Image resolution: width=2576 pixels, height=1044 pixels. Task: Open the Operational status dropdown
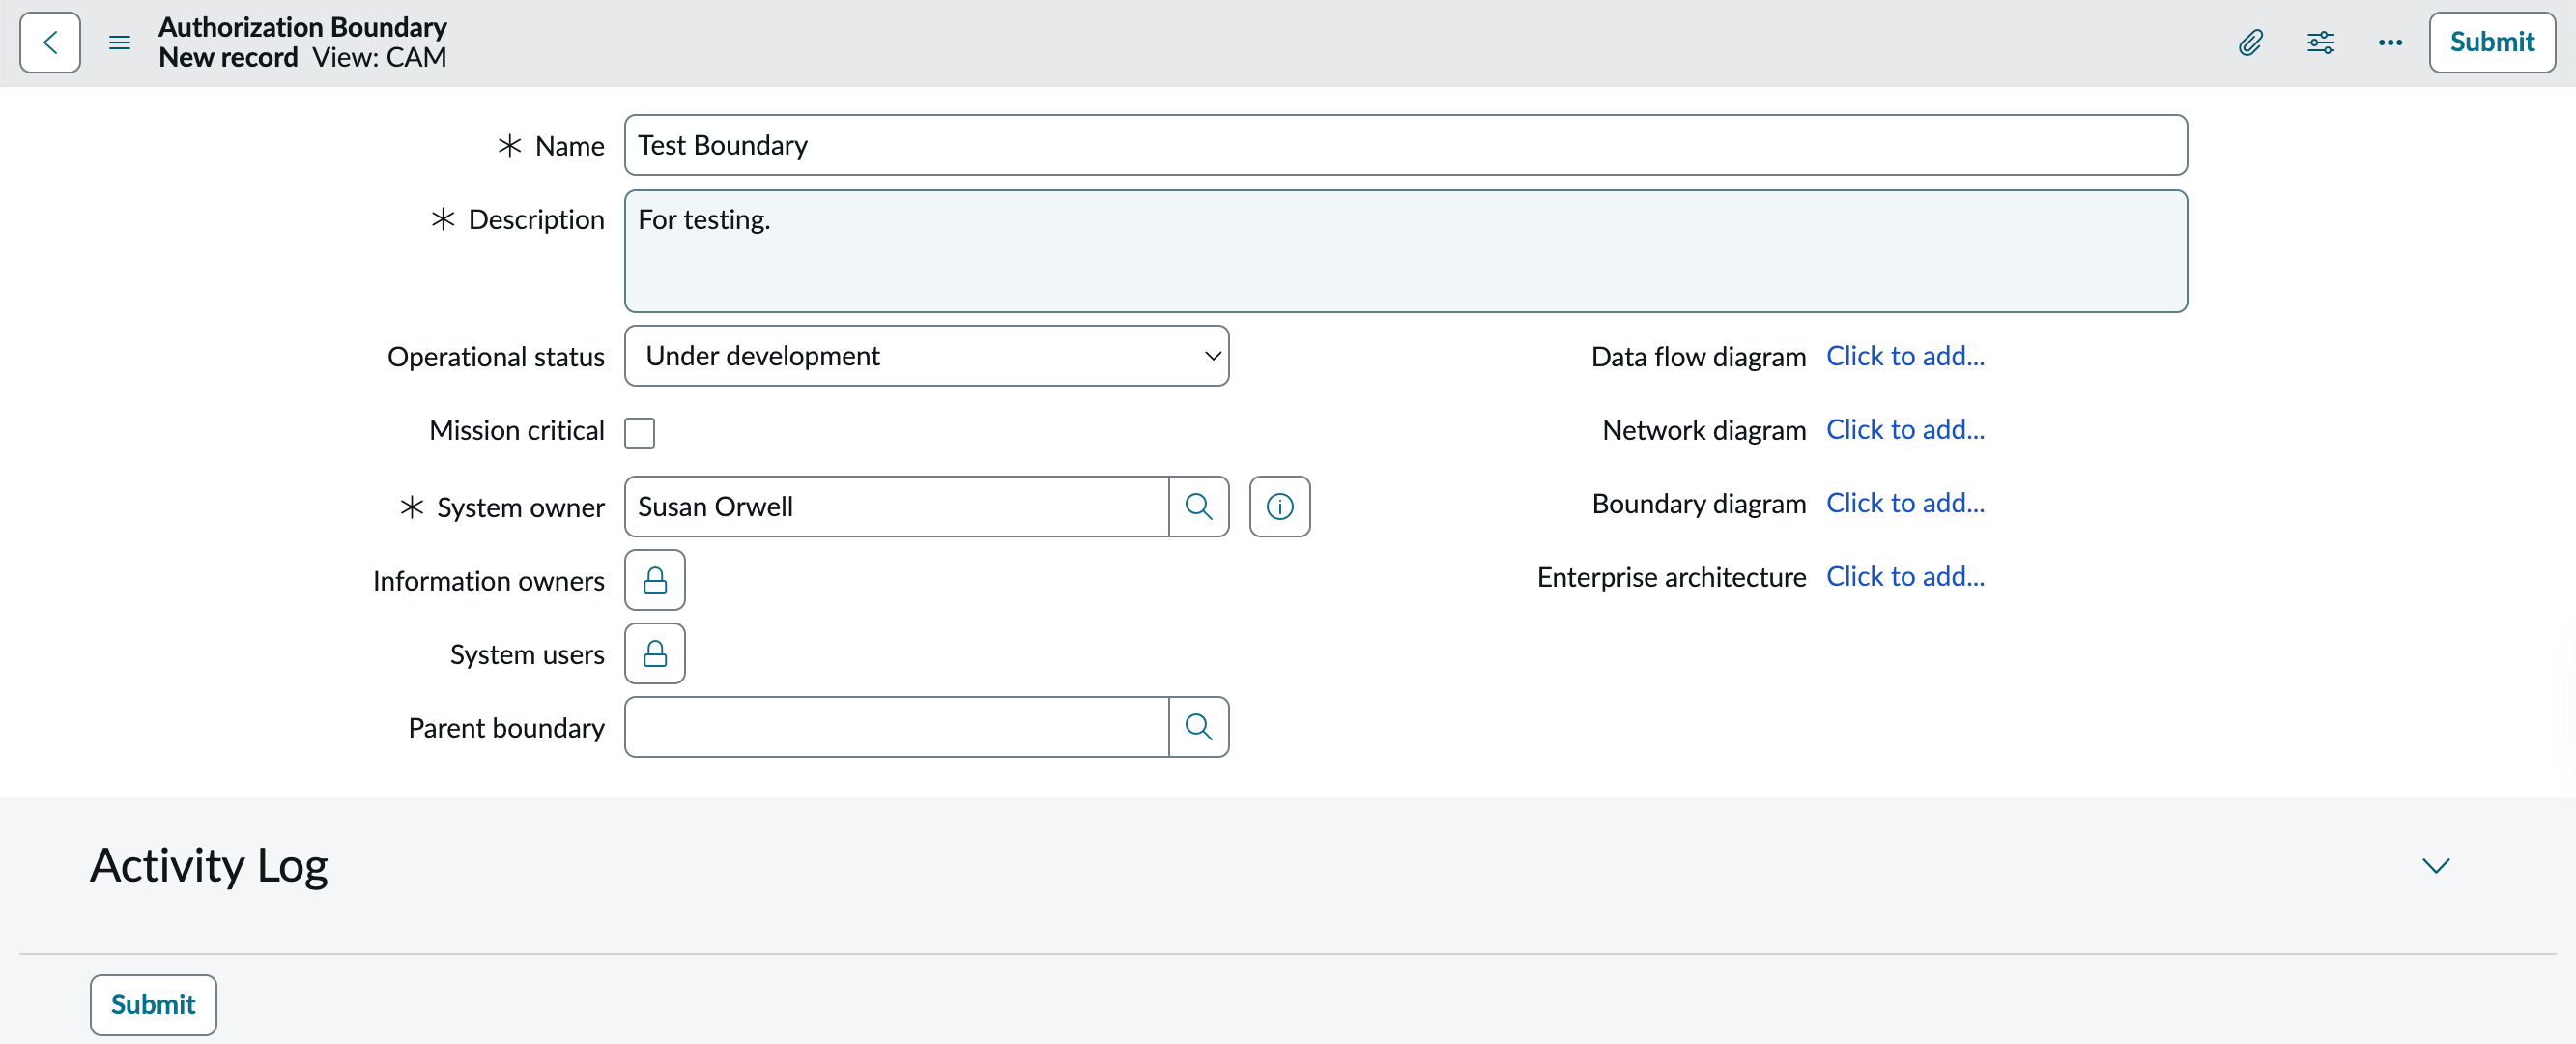926,356
